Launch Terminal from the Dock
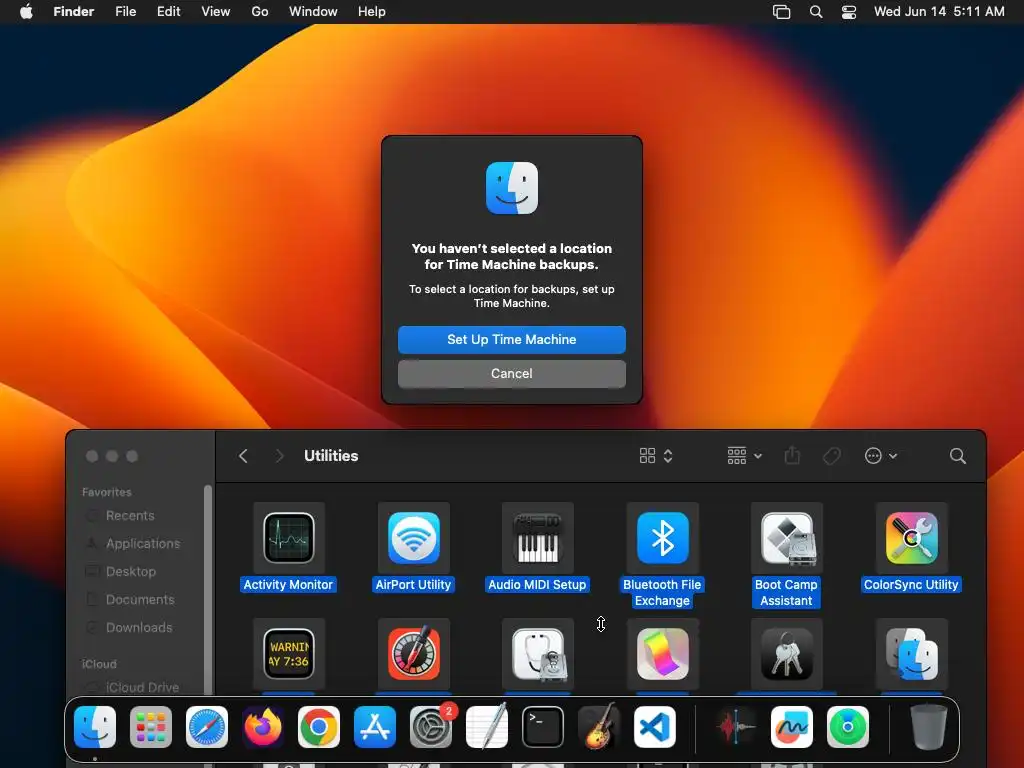Screen dimensions: 1024x768 pos(543,727)
